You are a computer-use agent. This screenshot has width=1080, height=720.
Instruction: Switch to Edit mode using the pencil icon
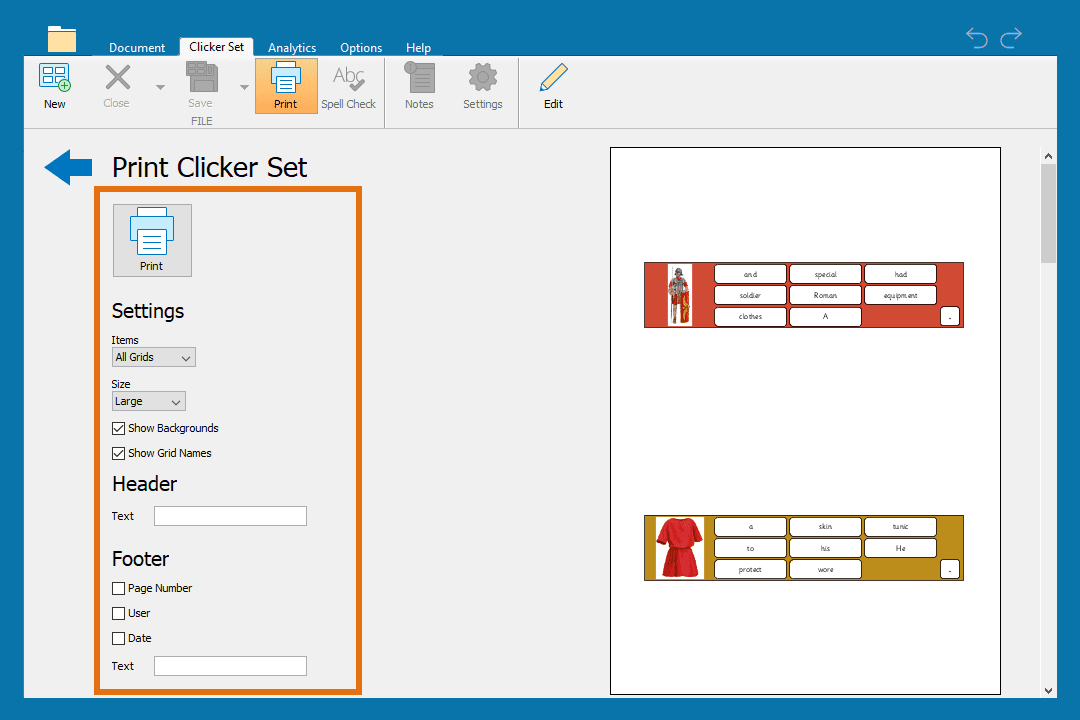(553, 85)
